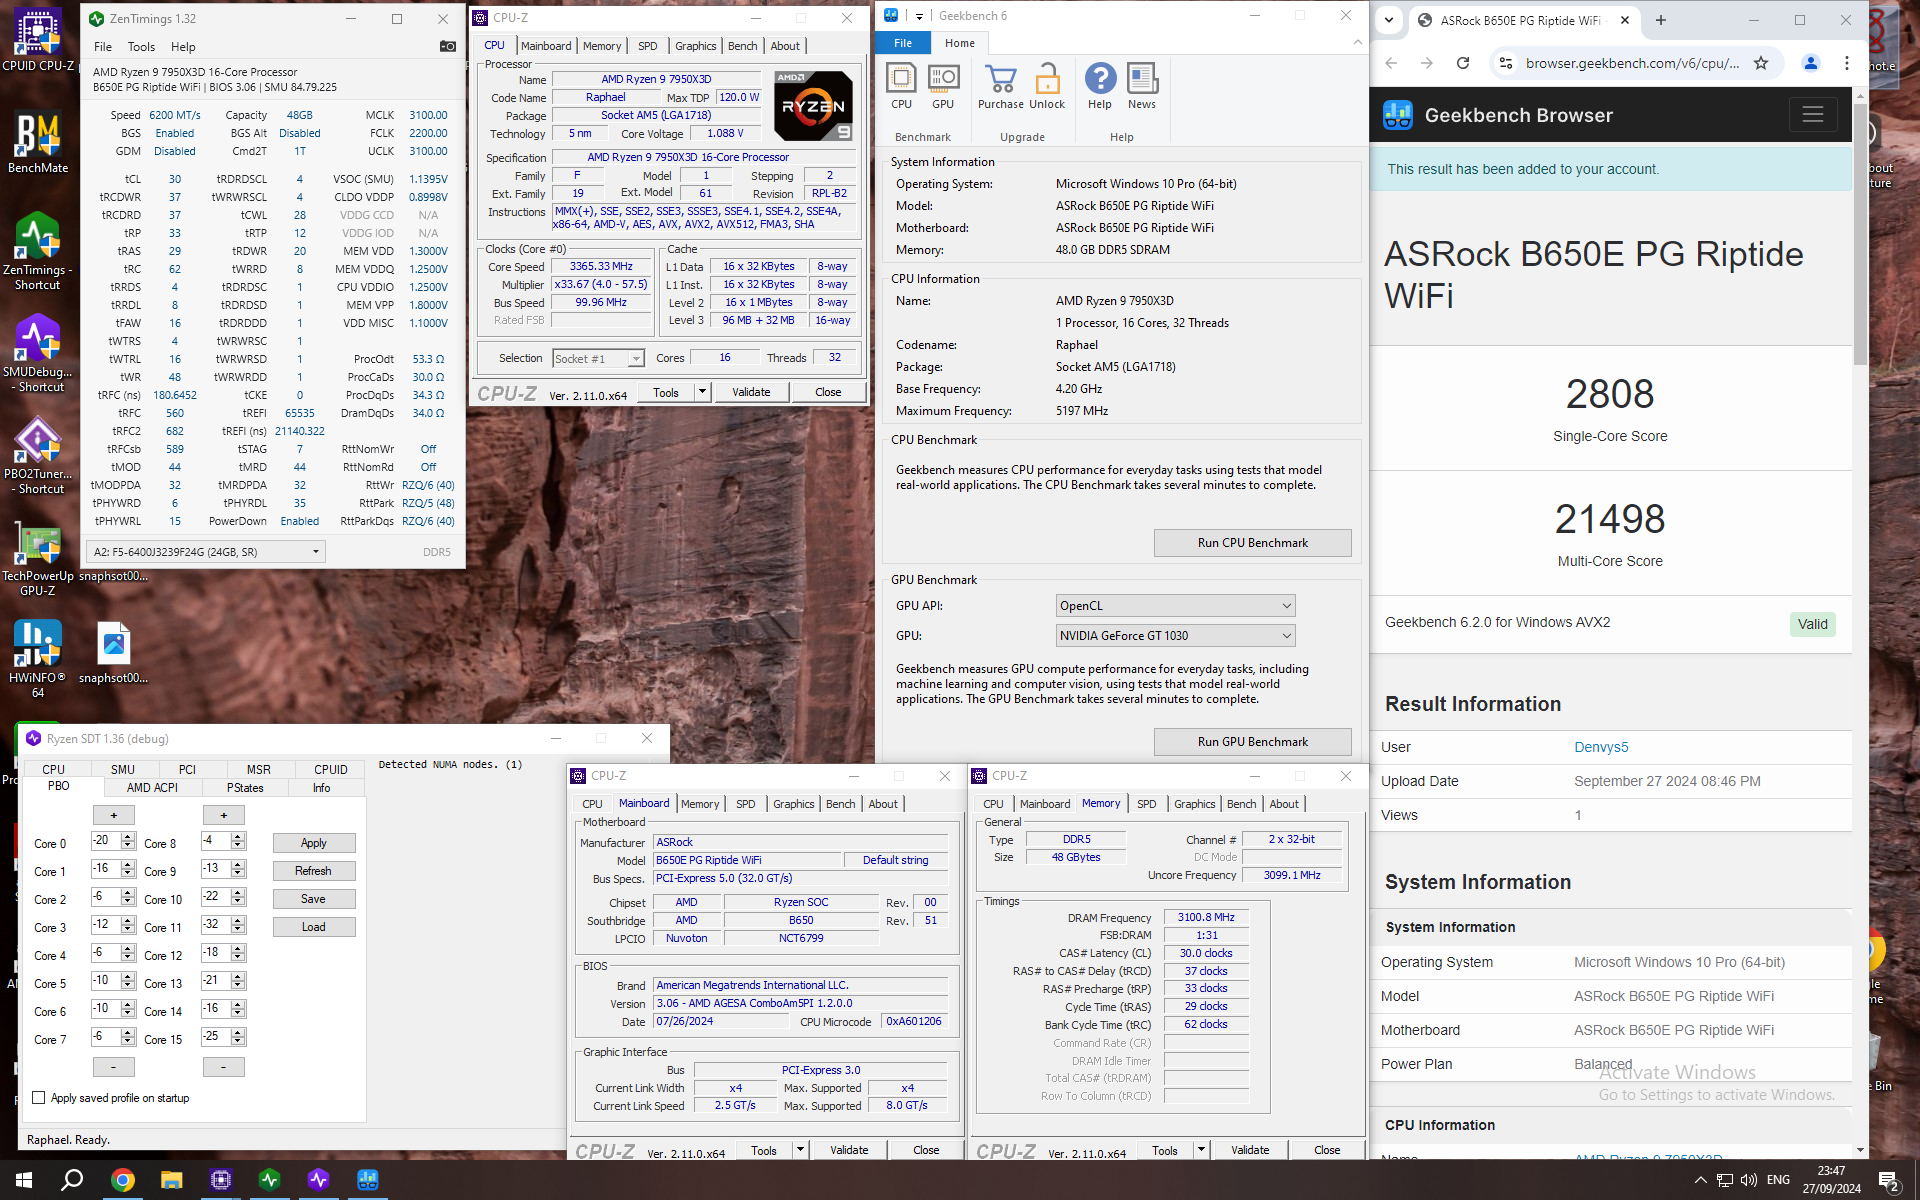This screenshot has width=1920, height=1200.
Task: Open TechPowerUp GPU-Z desktop icon
Action: (38, 558)
